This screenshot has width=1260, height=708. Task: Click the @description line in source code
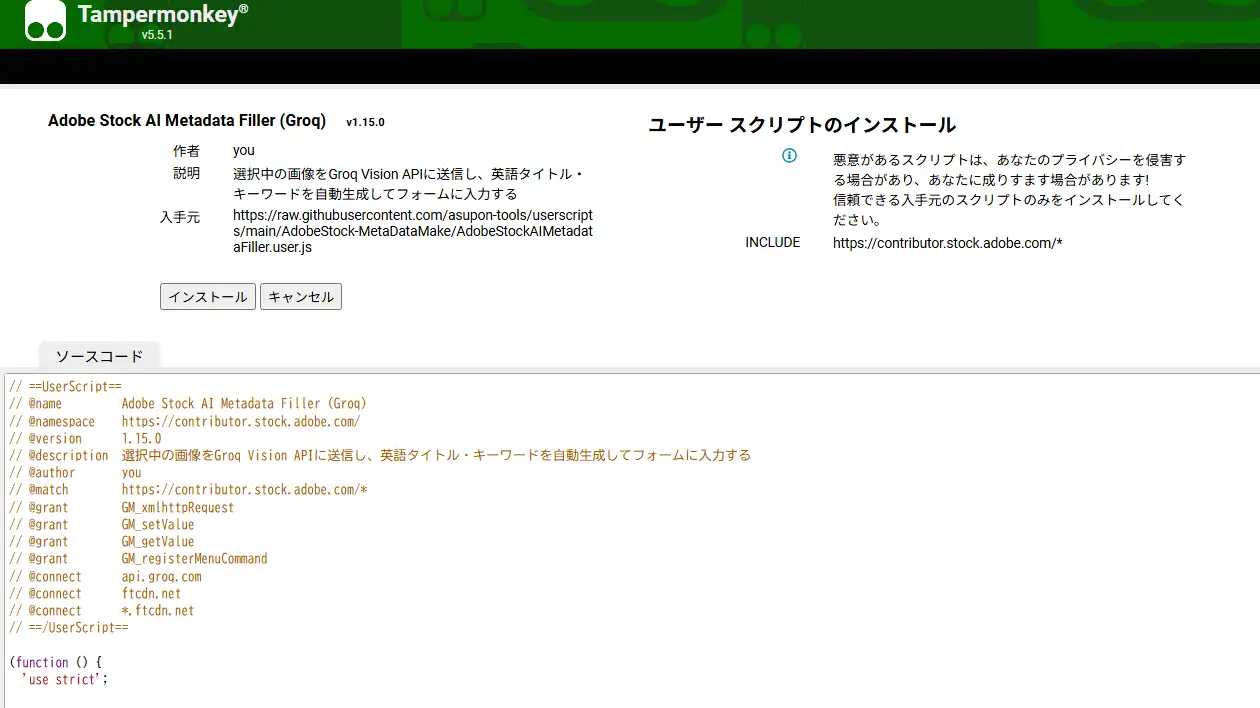[x=380, y=455]
